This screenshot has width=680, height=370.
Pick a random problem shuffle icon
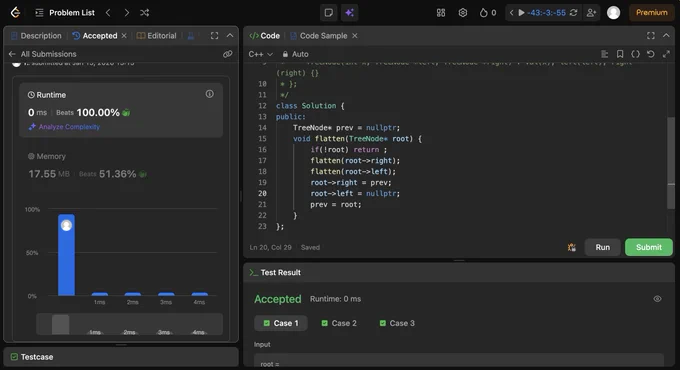click(144, 13)
